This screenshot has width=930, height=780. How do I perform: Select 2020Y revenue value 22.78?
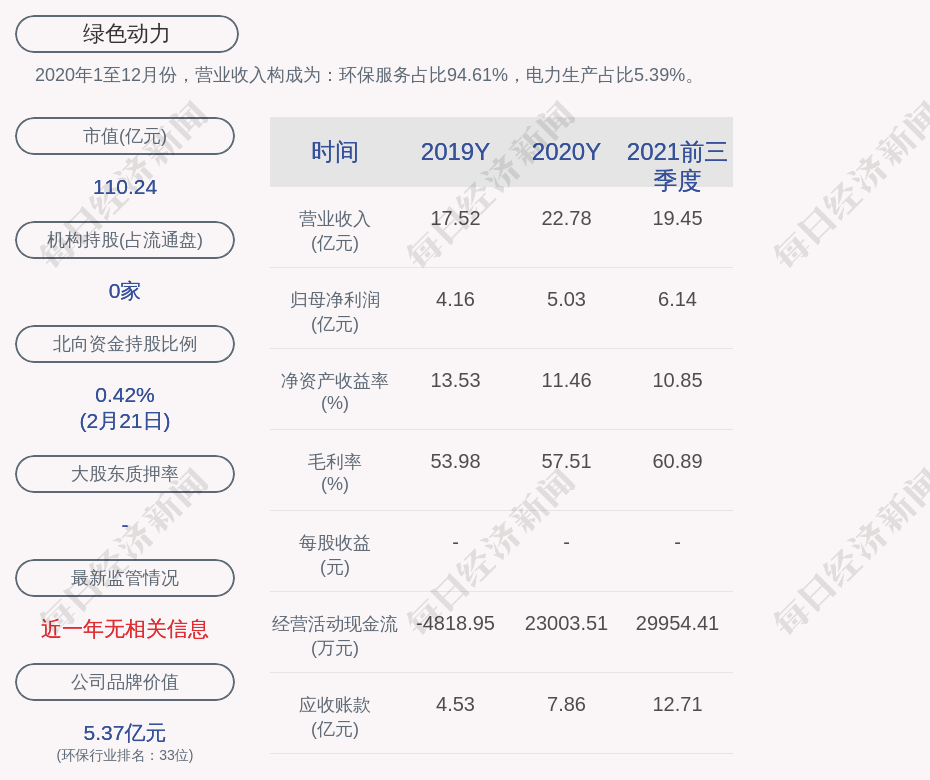566,218
